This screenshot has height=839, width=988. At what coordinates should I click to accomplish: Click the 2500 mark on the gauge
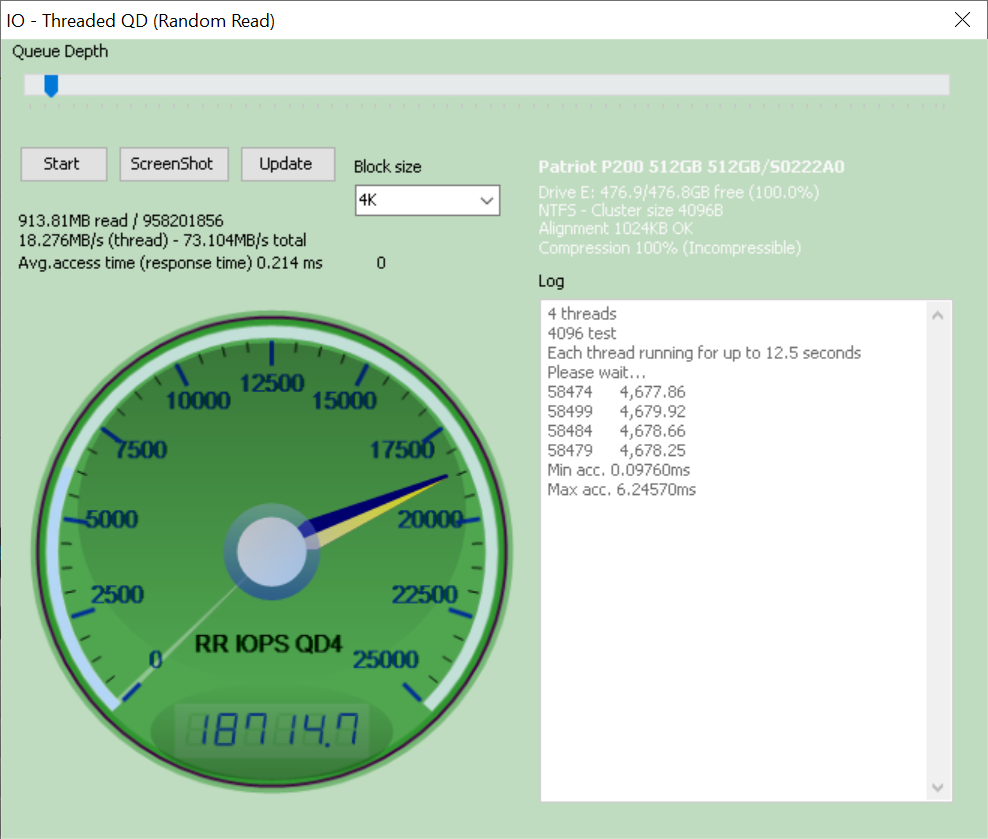[x=117, y=595]
